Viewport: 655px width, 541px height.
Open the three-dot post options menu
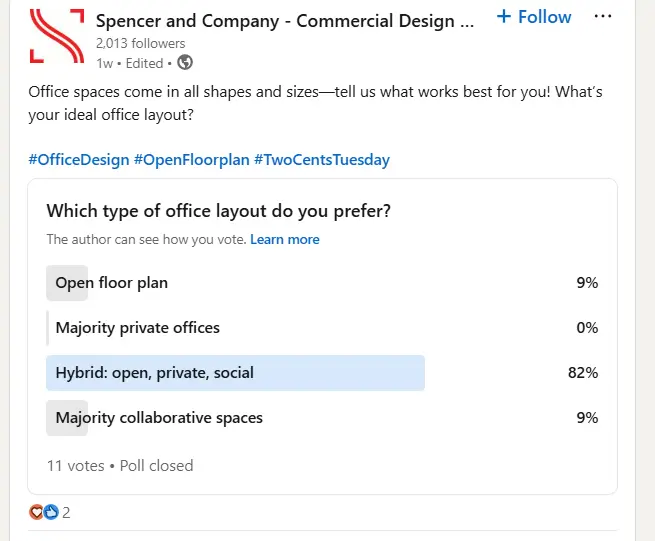point(603,17)
